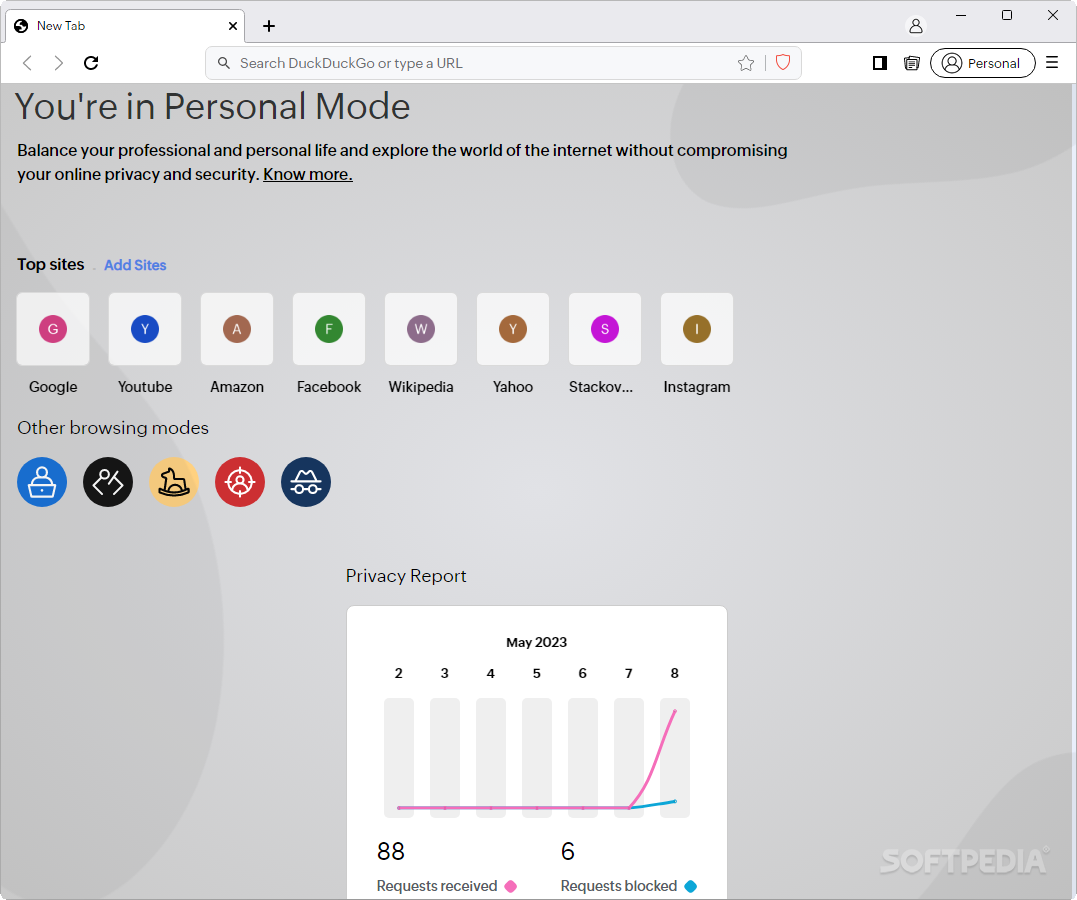Click the pink Requests received legend dot

tap(510, 886)
